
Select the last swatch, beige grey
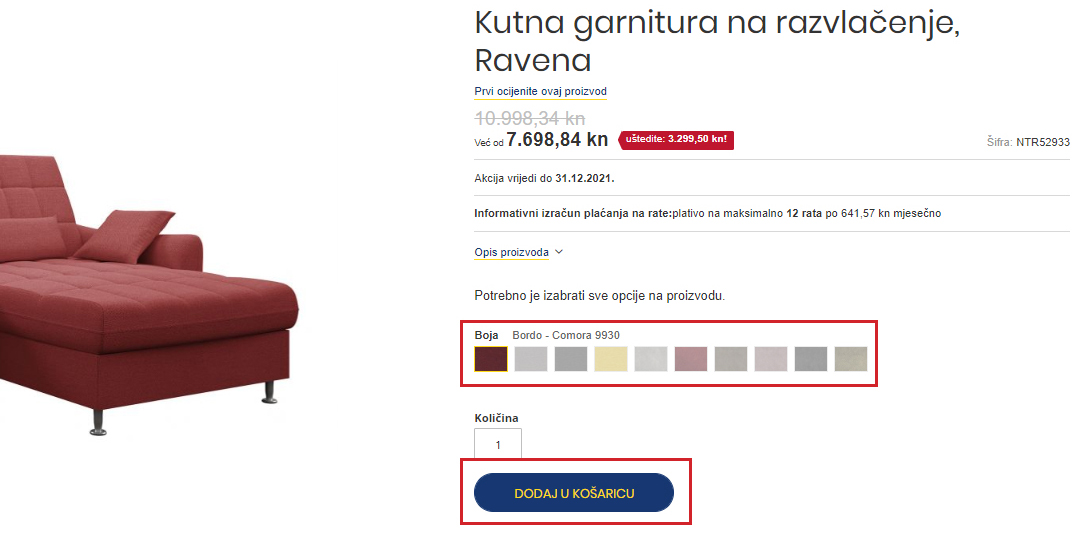tap(851, 359)
